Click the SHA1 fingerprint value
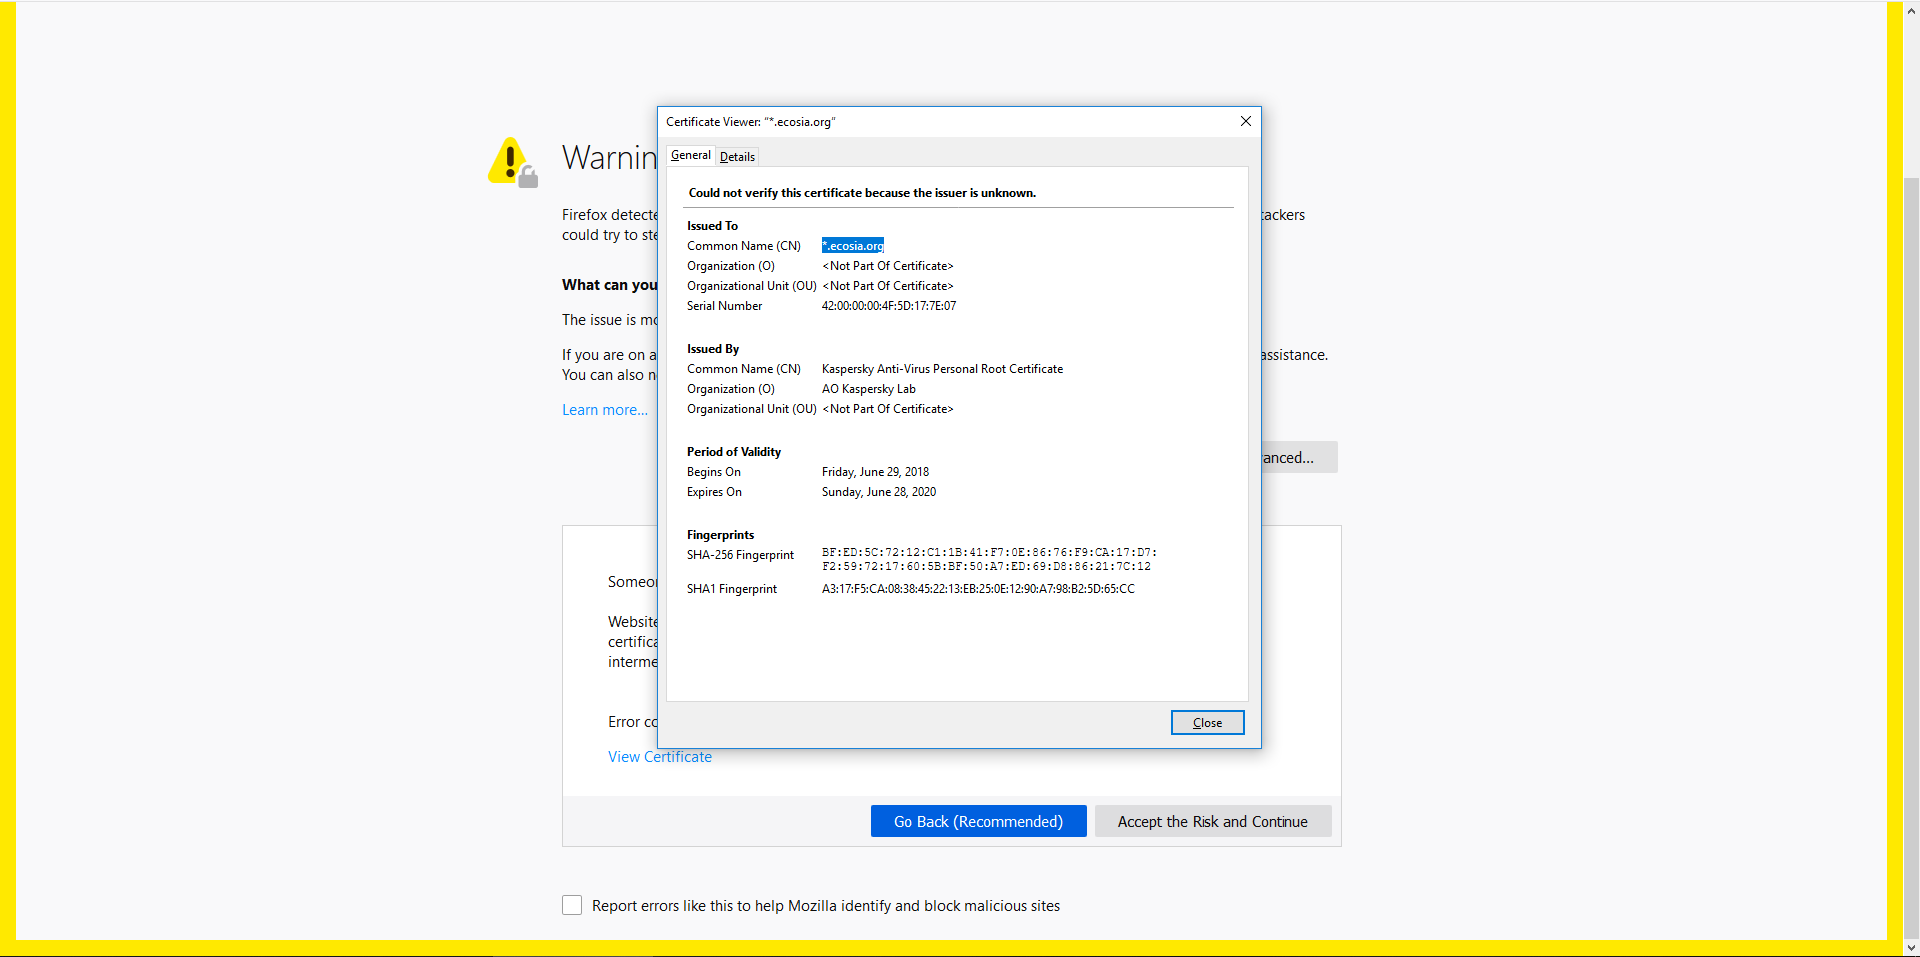The image size is (1920, 957). click(x=978, y=589)
